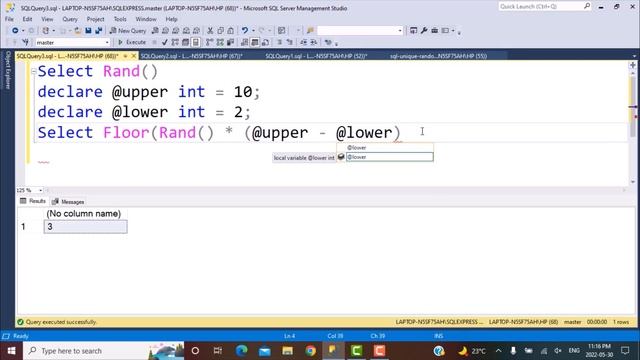The height and width of the screenshot is (360, 640).
Task: Close the SQLQuery3.sql tab
Action: 133,56
